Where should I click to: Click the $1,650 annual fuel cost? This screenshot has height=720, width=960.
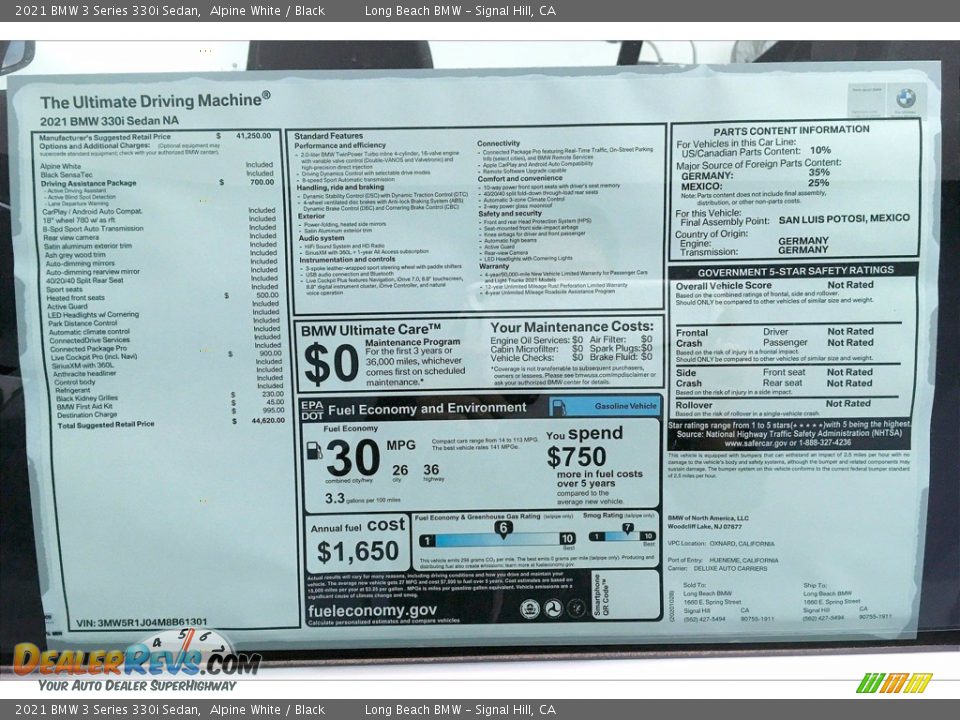358,551
